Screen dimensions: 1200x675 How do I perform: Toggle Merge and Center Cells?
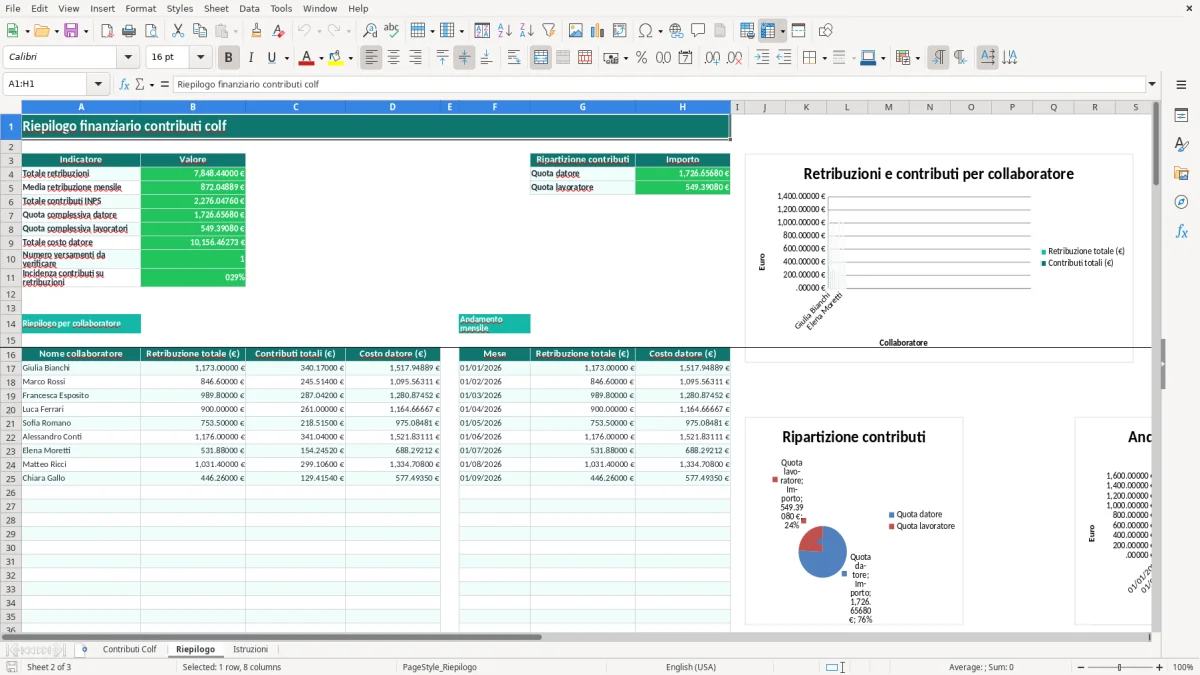click(541, 58)
